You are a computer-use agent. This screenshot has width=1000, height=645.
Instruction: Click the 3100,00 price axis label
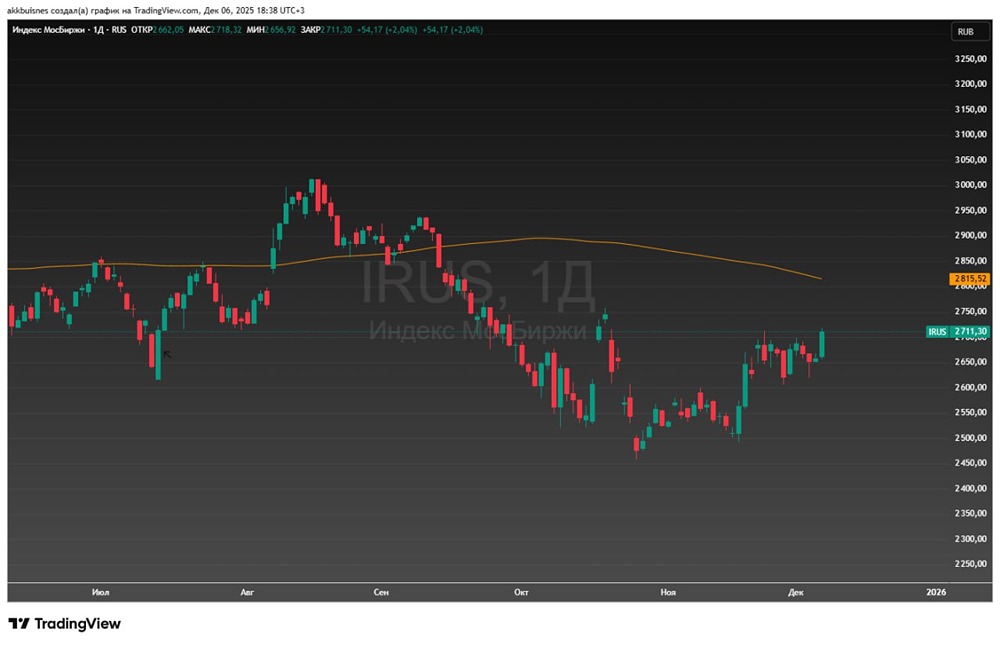970,134
